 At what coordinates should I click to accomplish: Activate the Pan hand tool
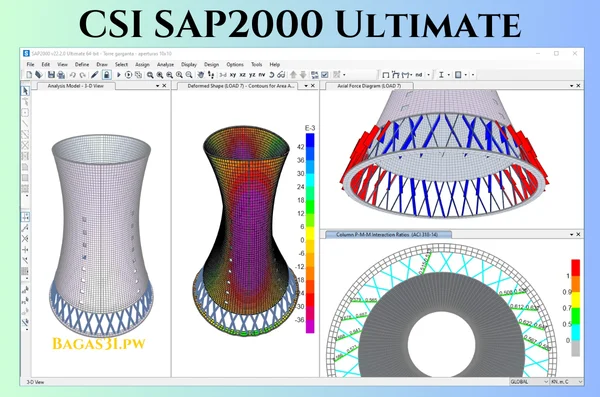[x=201, y=75]
